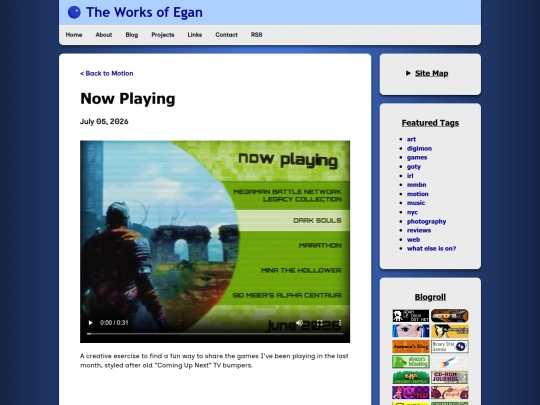Image resolution: width=540 pixels, height=405 pixels.
Task: Click the 'July 05, 2026' post date
Action: click(x=104, y=122)
